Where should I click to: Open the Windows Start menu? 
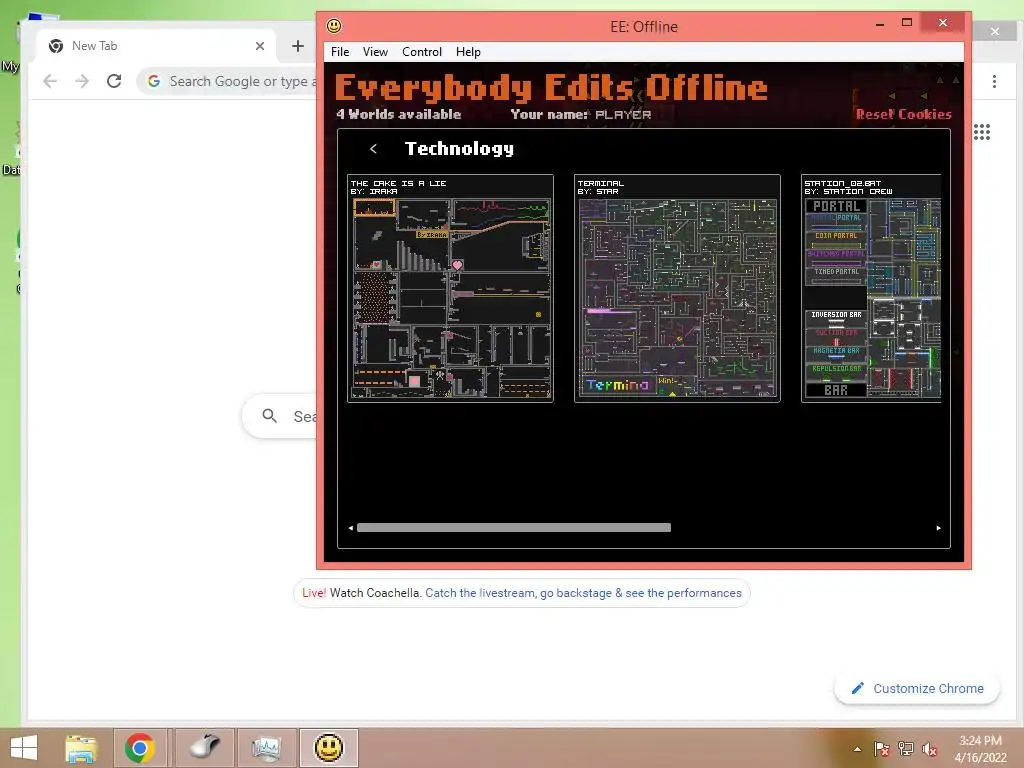click(x=24, y=748)
